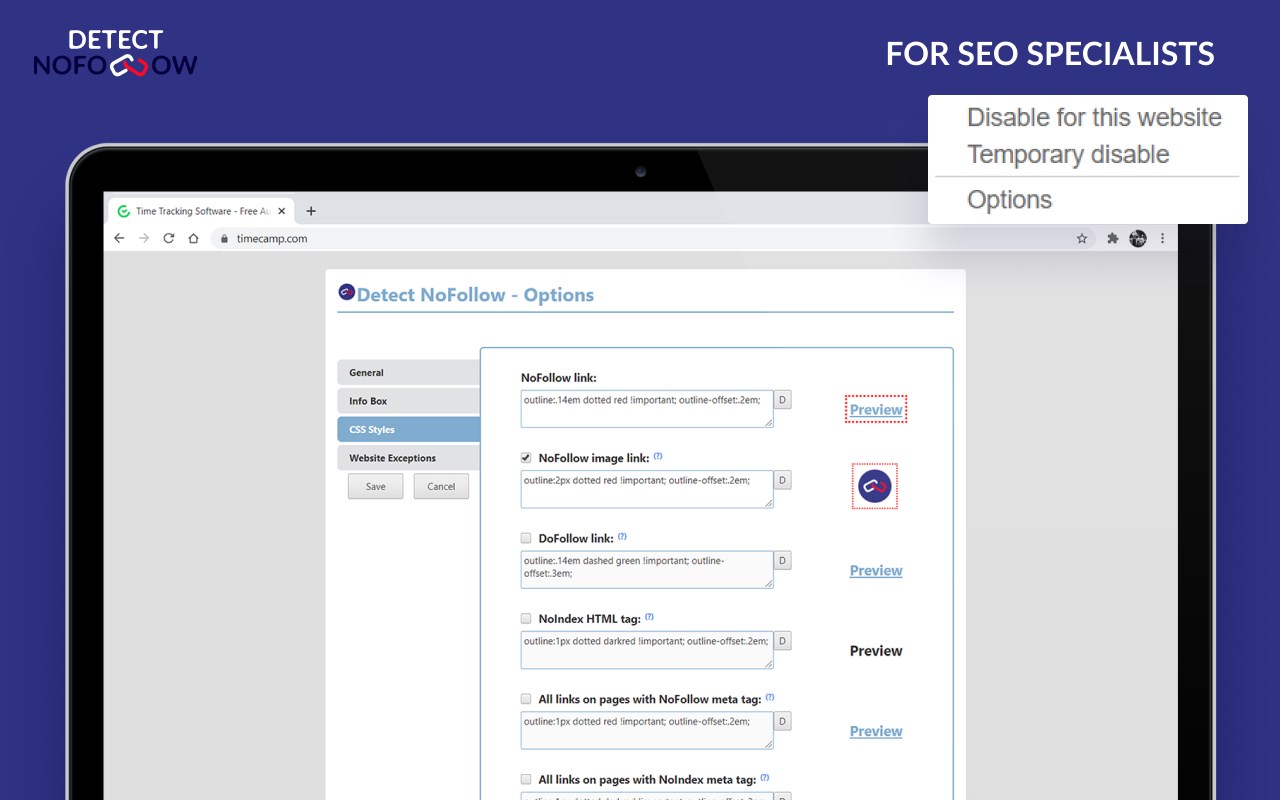
Task: Go to the browser home page
Action: click(194, 239)
